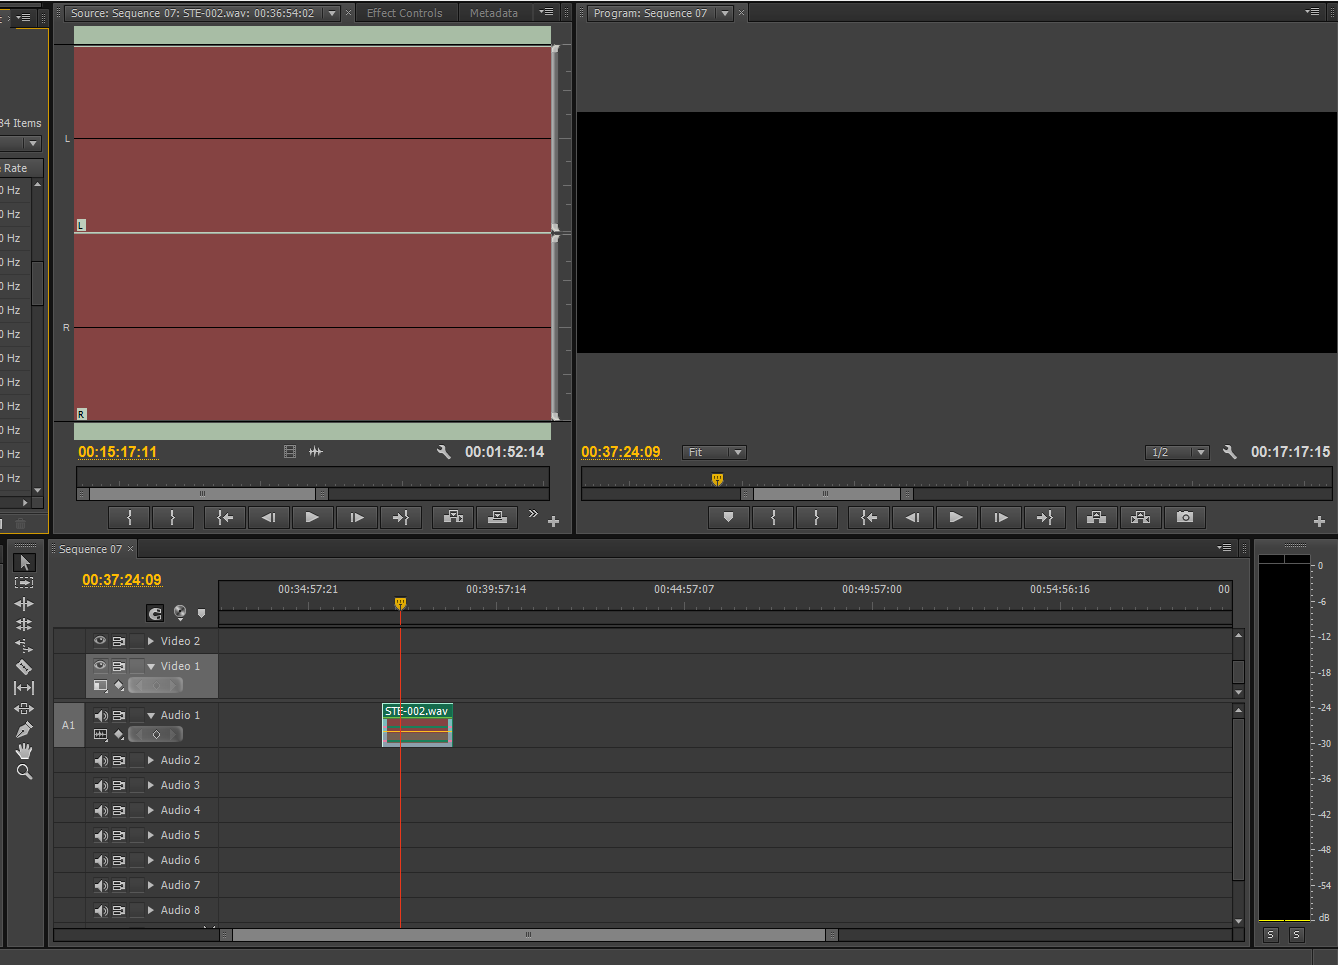
Task: Mute the Audio 1 track speaker
Action: pyautogui.click(x=100, y=716)
